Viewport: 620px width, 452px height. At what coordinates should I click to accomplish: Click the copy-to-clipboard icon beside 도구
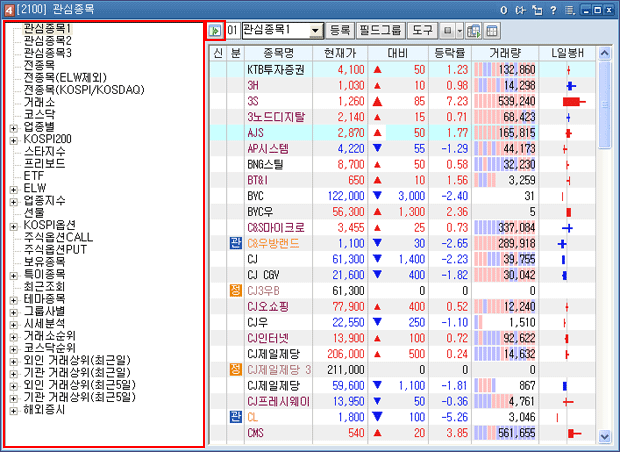click(x=475, y=31)
